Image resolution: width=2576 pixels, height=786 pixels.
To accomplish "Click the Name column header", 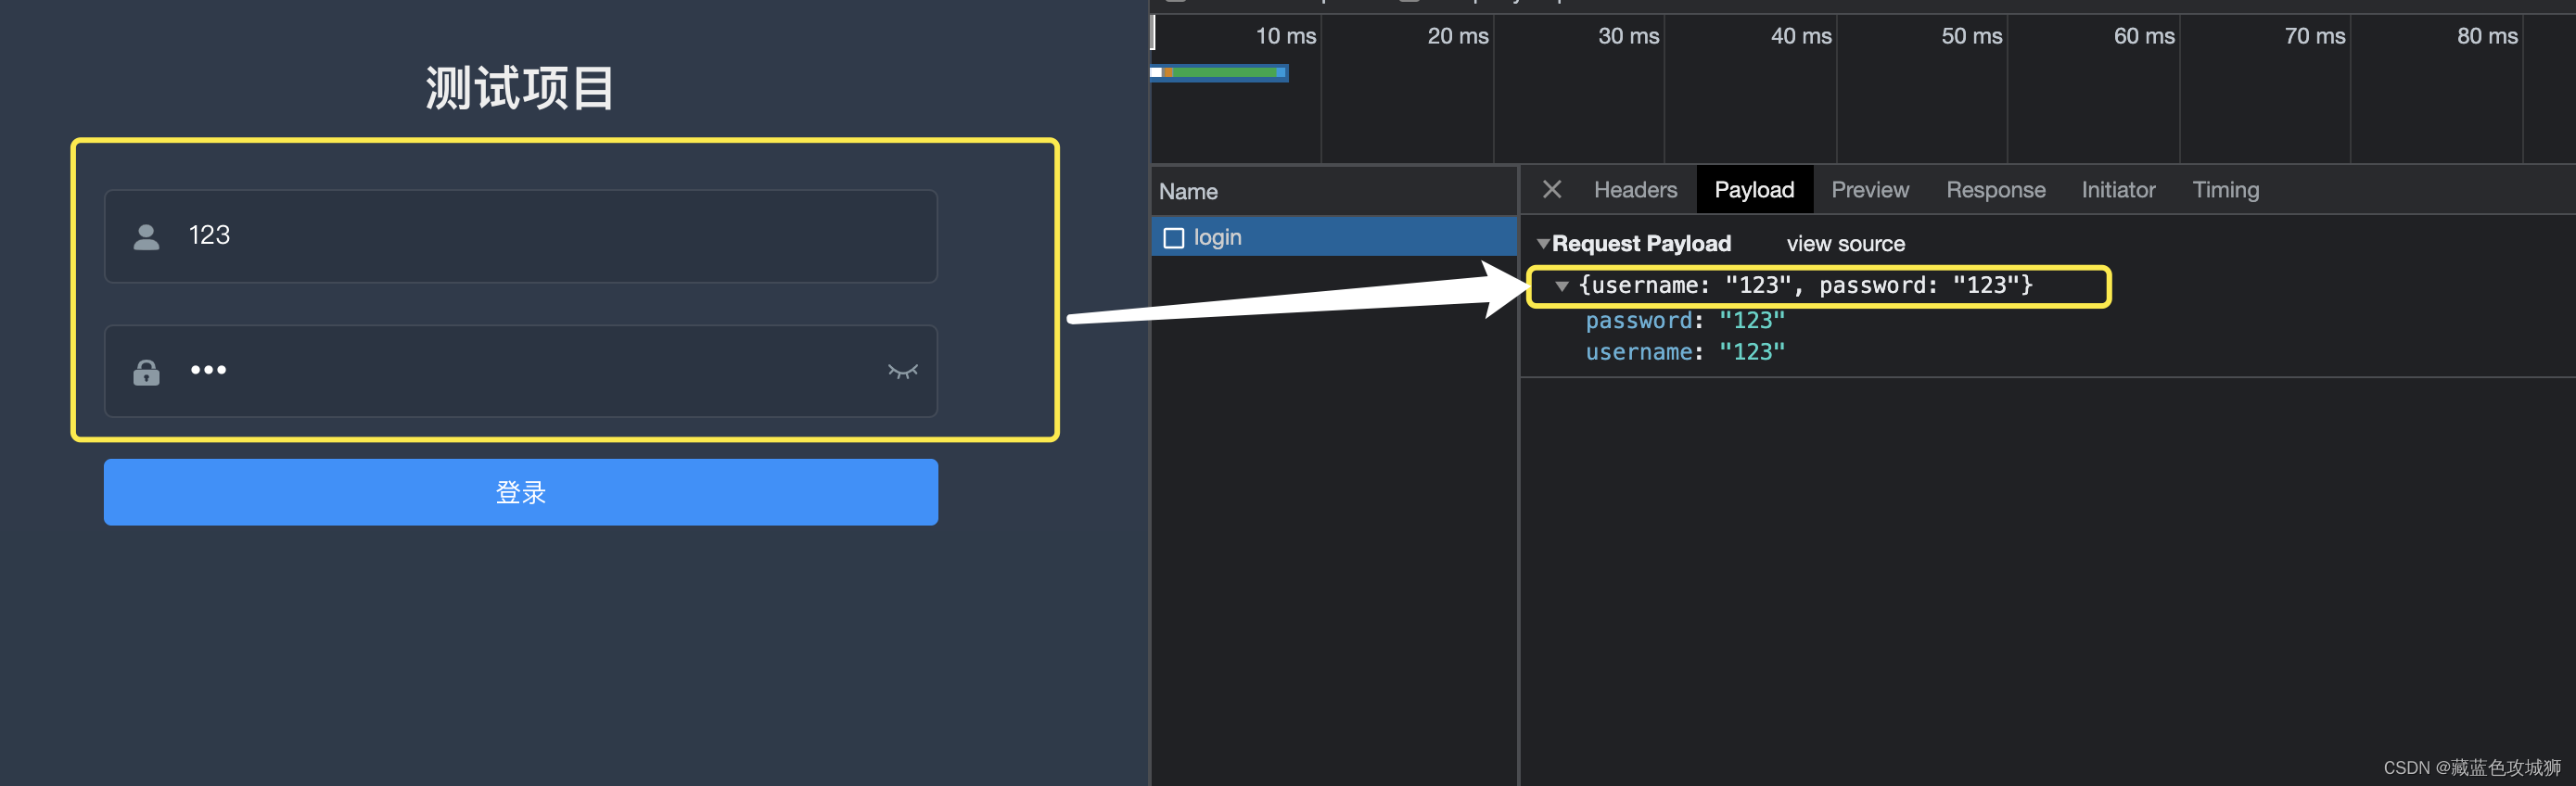I will pyautogui.click(x=1334, y=191).
